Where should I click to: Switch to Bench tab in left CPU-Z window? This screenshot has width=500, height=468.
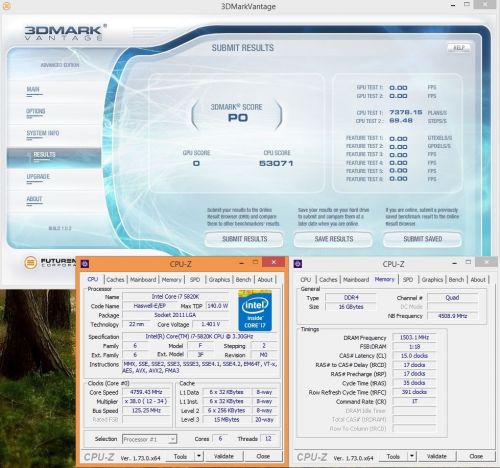point(243,280)
